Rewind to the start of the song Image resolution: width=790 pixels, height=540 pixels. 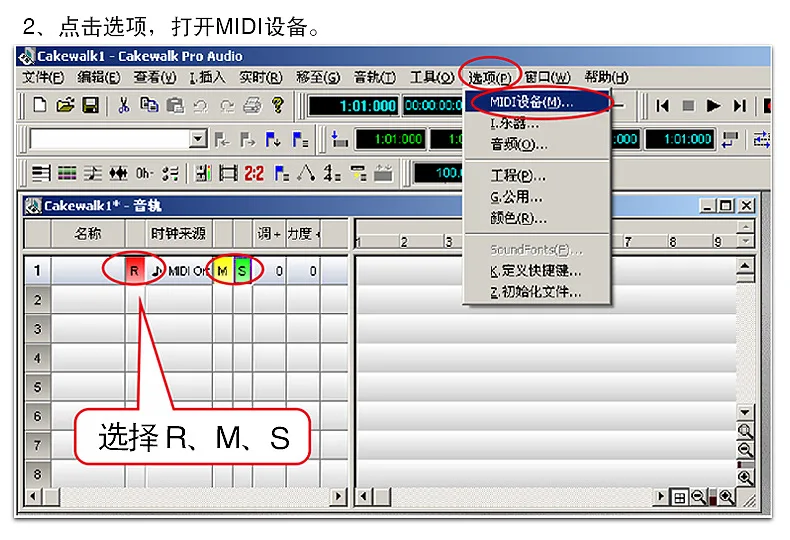click(662, 106)
